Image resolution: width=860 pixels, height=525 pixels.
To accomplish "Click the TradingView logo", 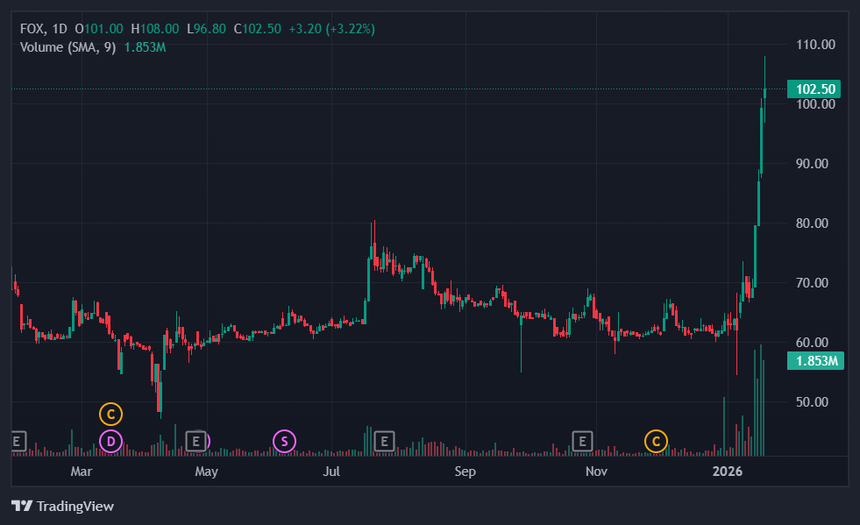I will point(63,506).
